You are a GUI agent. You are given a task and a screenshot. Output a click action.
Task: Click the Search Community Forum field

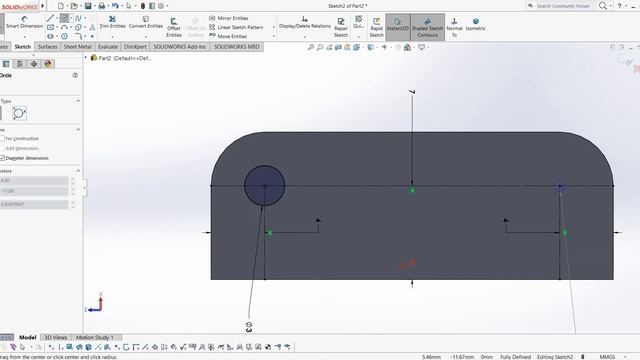(562, 6)
